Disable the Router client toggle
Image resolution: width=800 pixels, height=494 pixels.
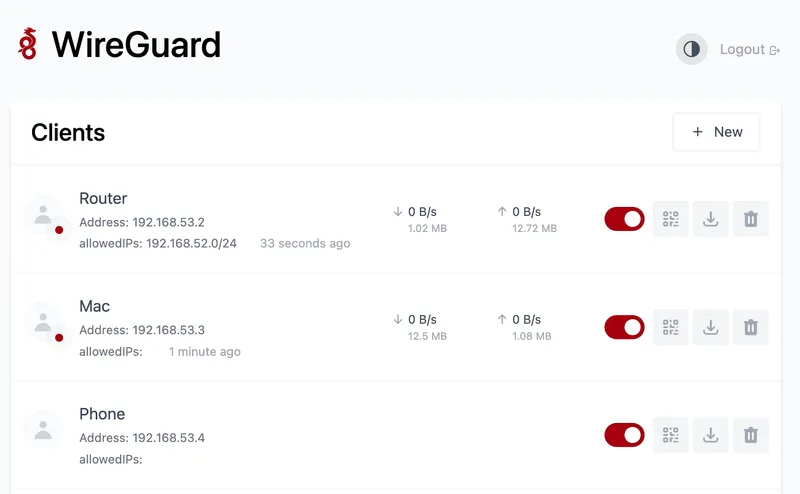[x=625, y=219]
